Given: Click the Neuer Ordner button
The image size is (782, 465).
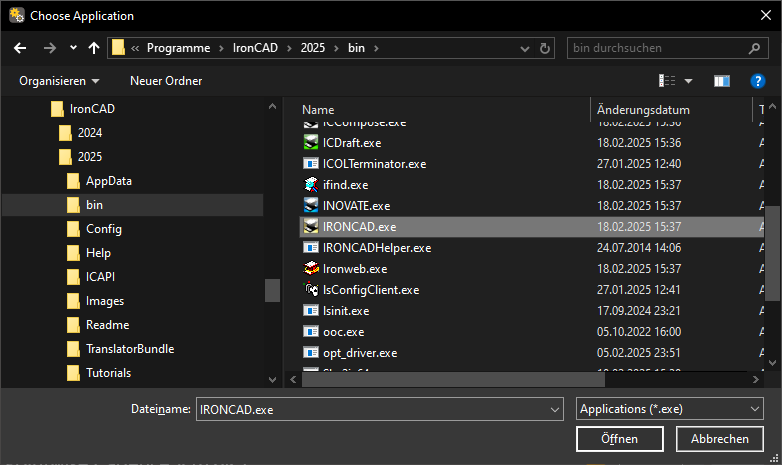Looking at the screenshot, I should pos(166,81).
